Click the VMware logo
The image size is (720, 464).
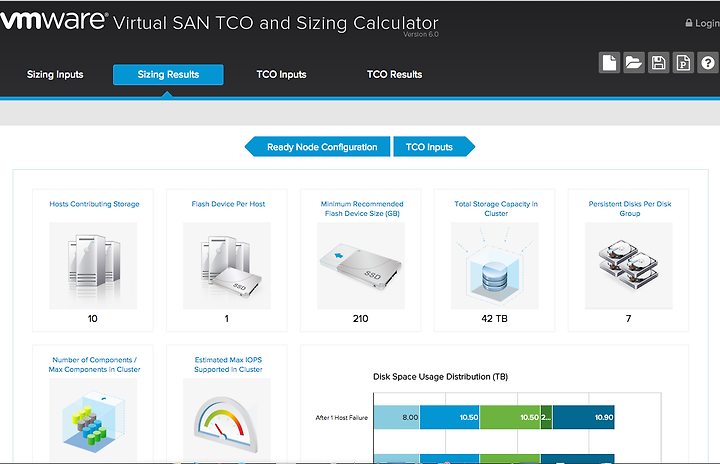(53, 20)
